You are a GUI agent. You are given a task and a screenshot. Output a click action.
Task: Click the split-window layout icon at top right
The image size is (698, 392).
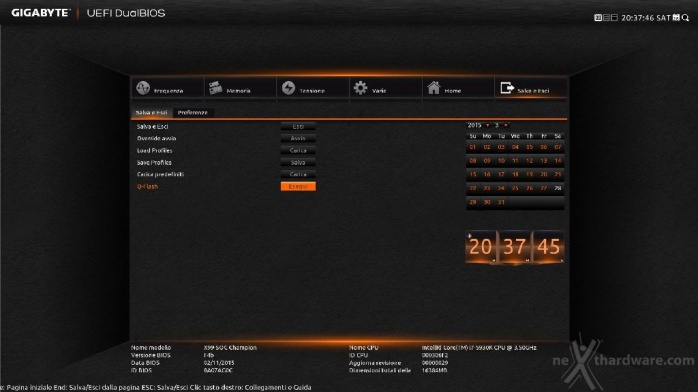tap(614, 17)
